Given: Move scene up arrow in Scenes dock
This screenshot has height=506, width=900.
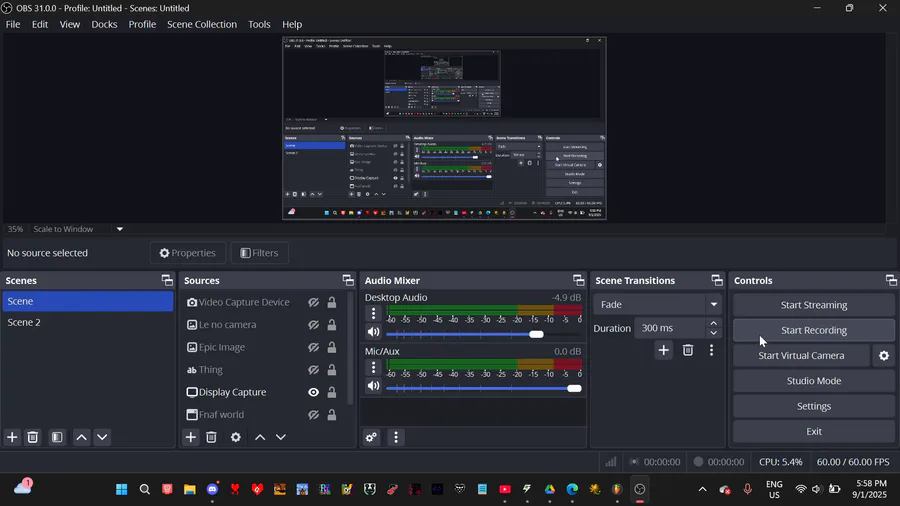Looking at the screenshot, I should tap(82, 437).
